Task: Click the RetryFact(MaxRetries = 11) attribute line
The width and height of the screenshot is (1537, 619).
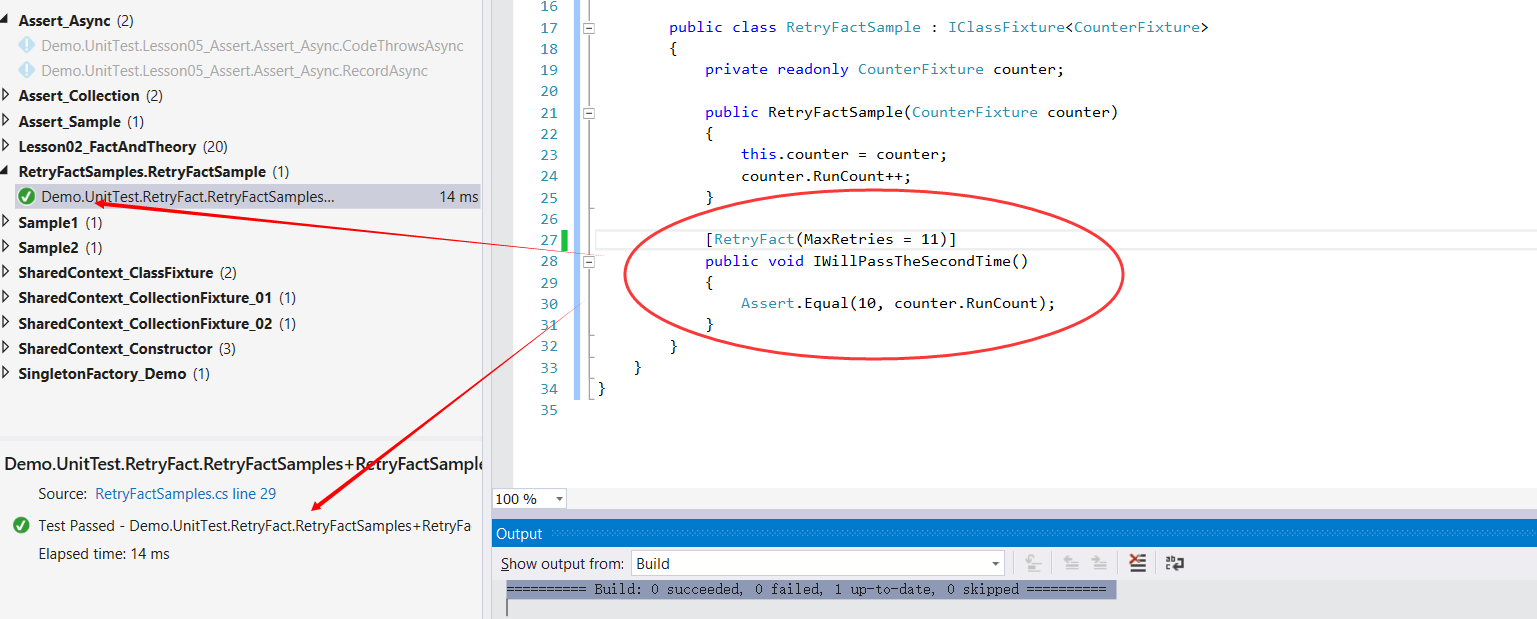Action: click(831, 240)
